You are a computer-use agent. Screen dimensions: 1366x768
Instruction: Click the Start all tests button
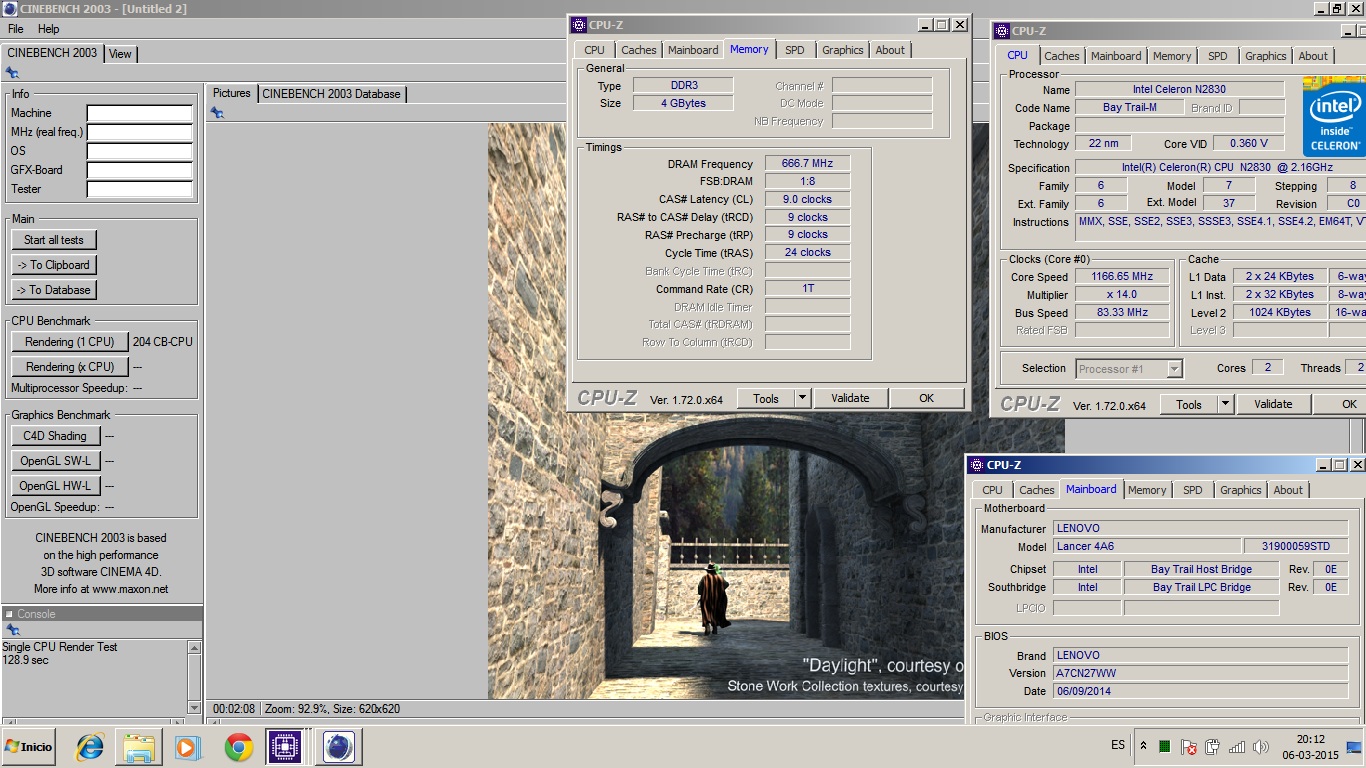point(54,240)
